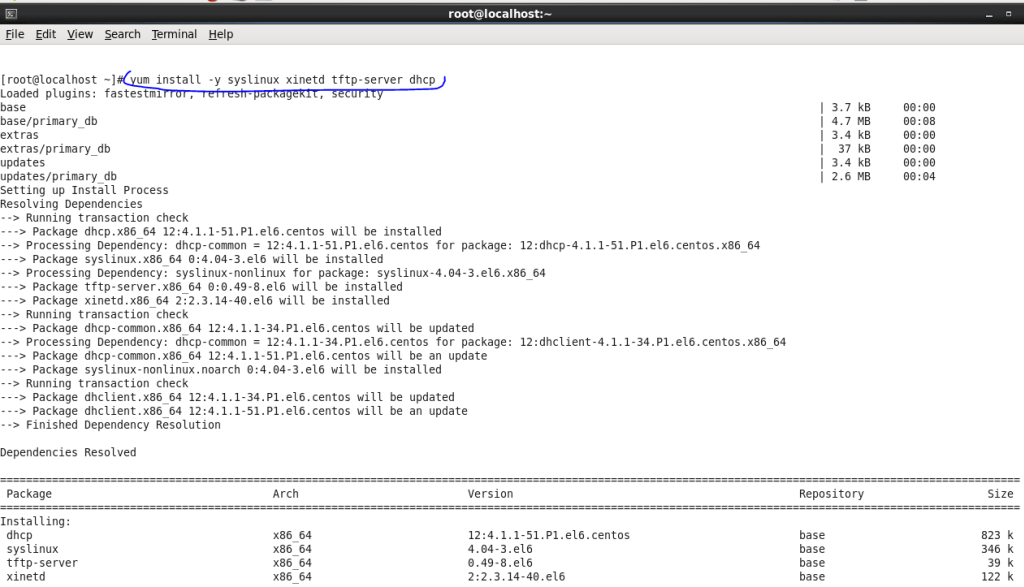
Task: Click the 122 k size value
Action: click(997, 577)
